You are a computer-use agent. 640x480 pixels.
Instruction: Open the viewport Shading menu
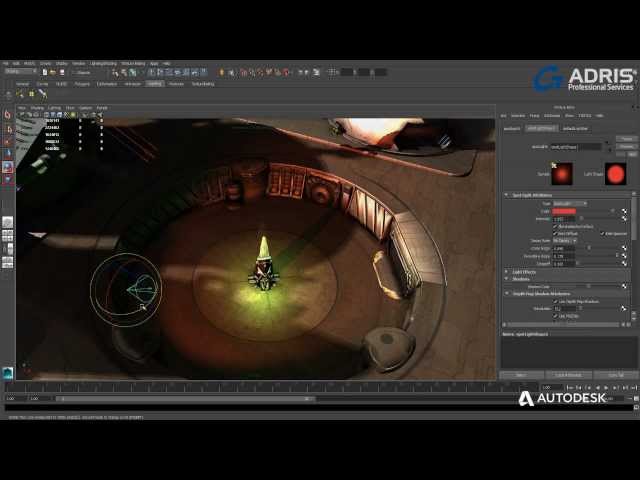pyautogui.click(x=37, y=108)
